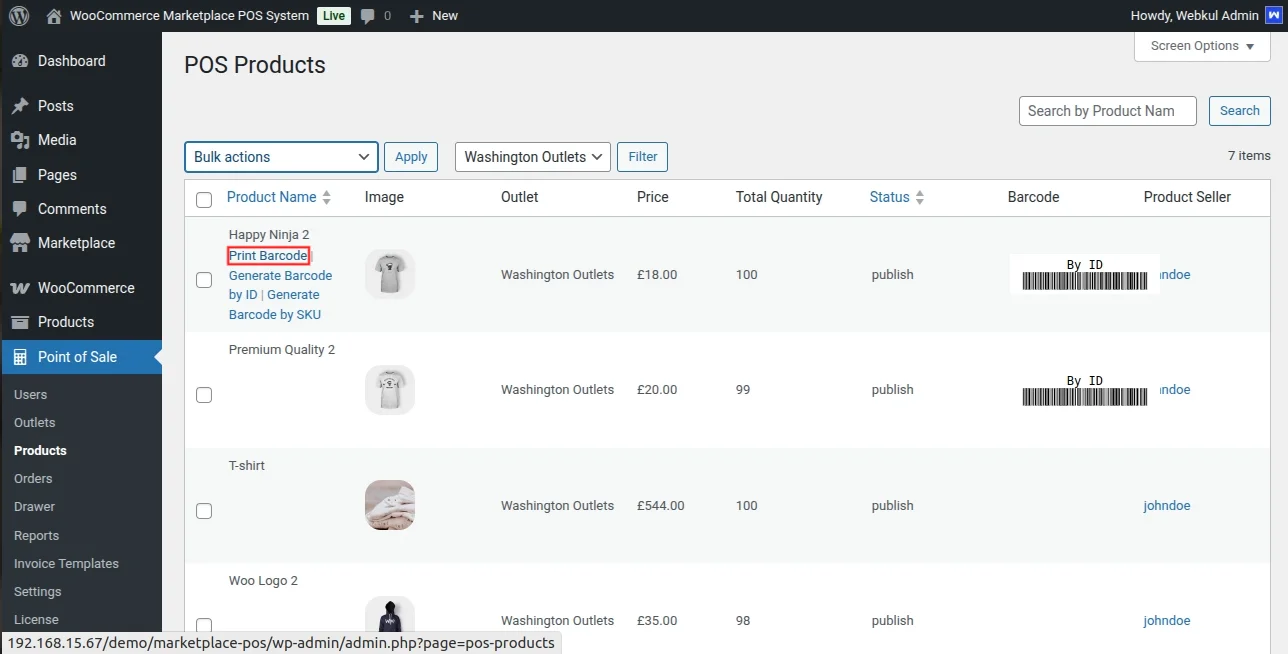Open the comments bubble icon in admin bar
The height and width of the screenshot is (654, 1288).
tap(368, 16)
